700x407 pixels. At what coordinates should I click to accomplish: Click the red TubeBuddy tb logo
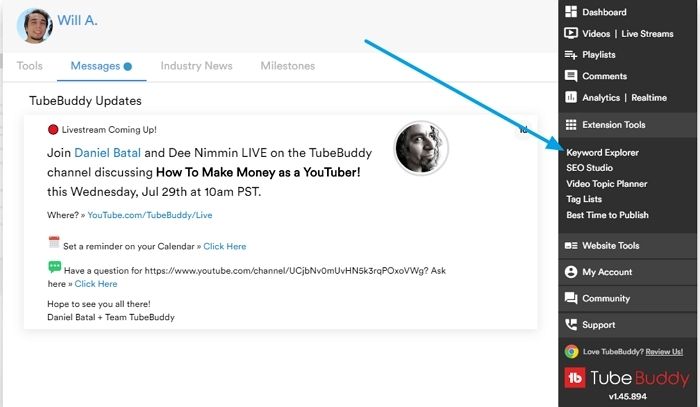click(x=575, y=378)
